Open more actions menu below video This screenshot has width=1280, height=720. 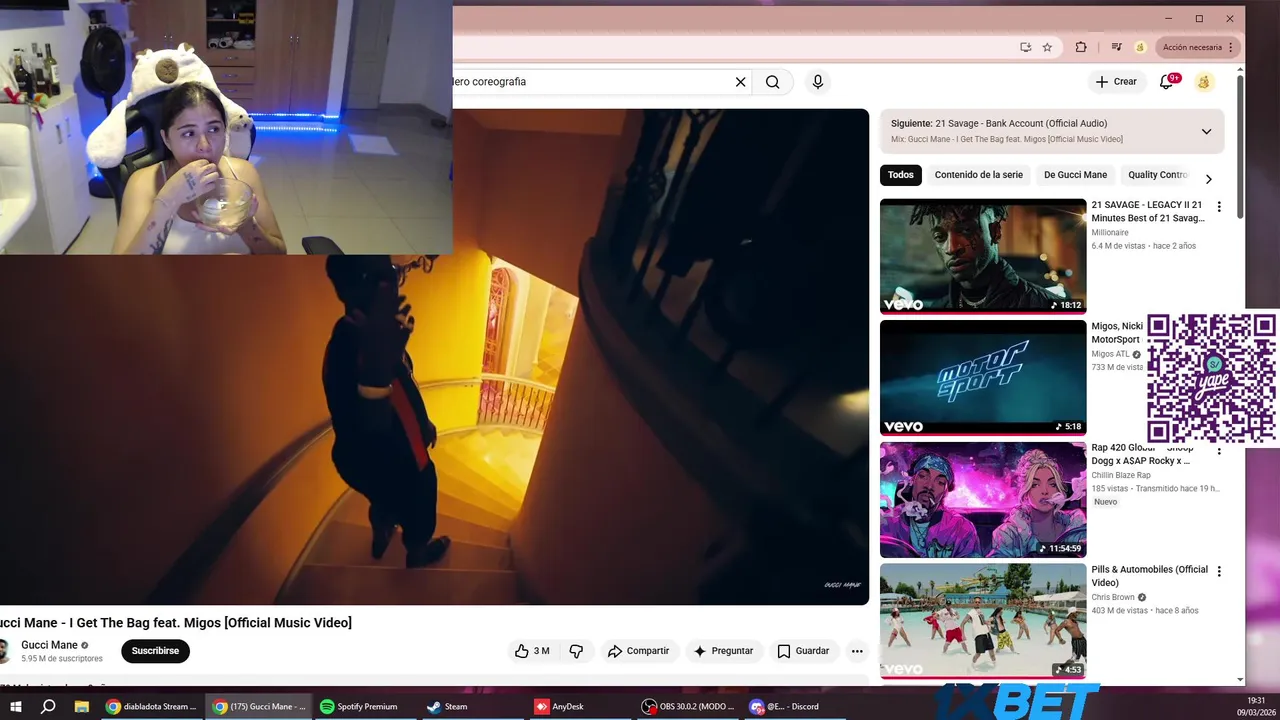coord(857,651)
